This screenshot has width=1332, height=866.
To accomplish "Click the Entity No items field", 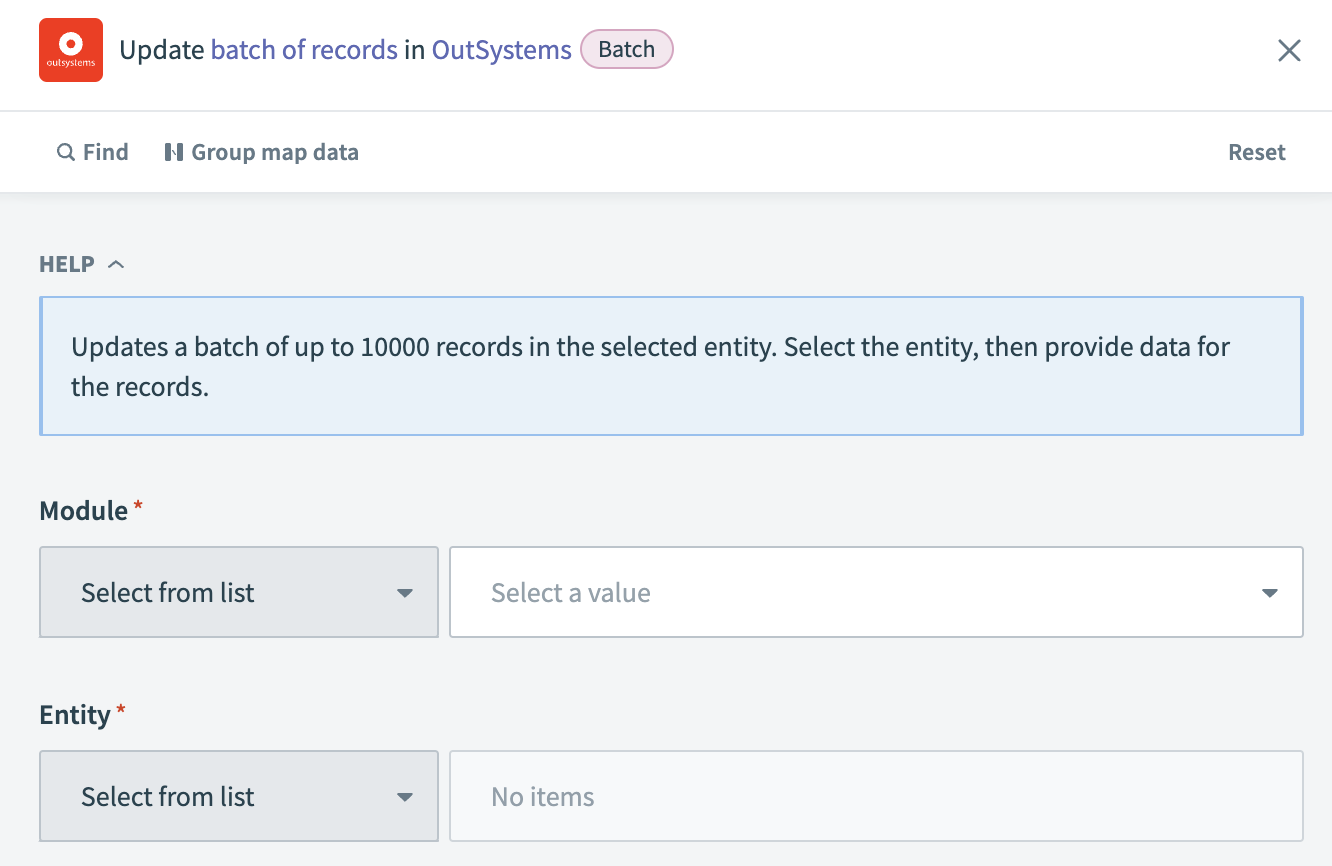I will pyautogui.click(x=876, y=796).
